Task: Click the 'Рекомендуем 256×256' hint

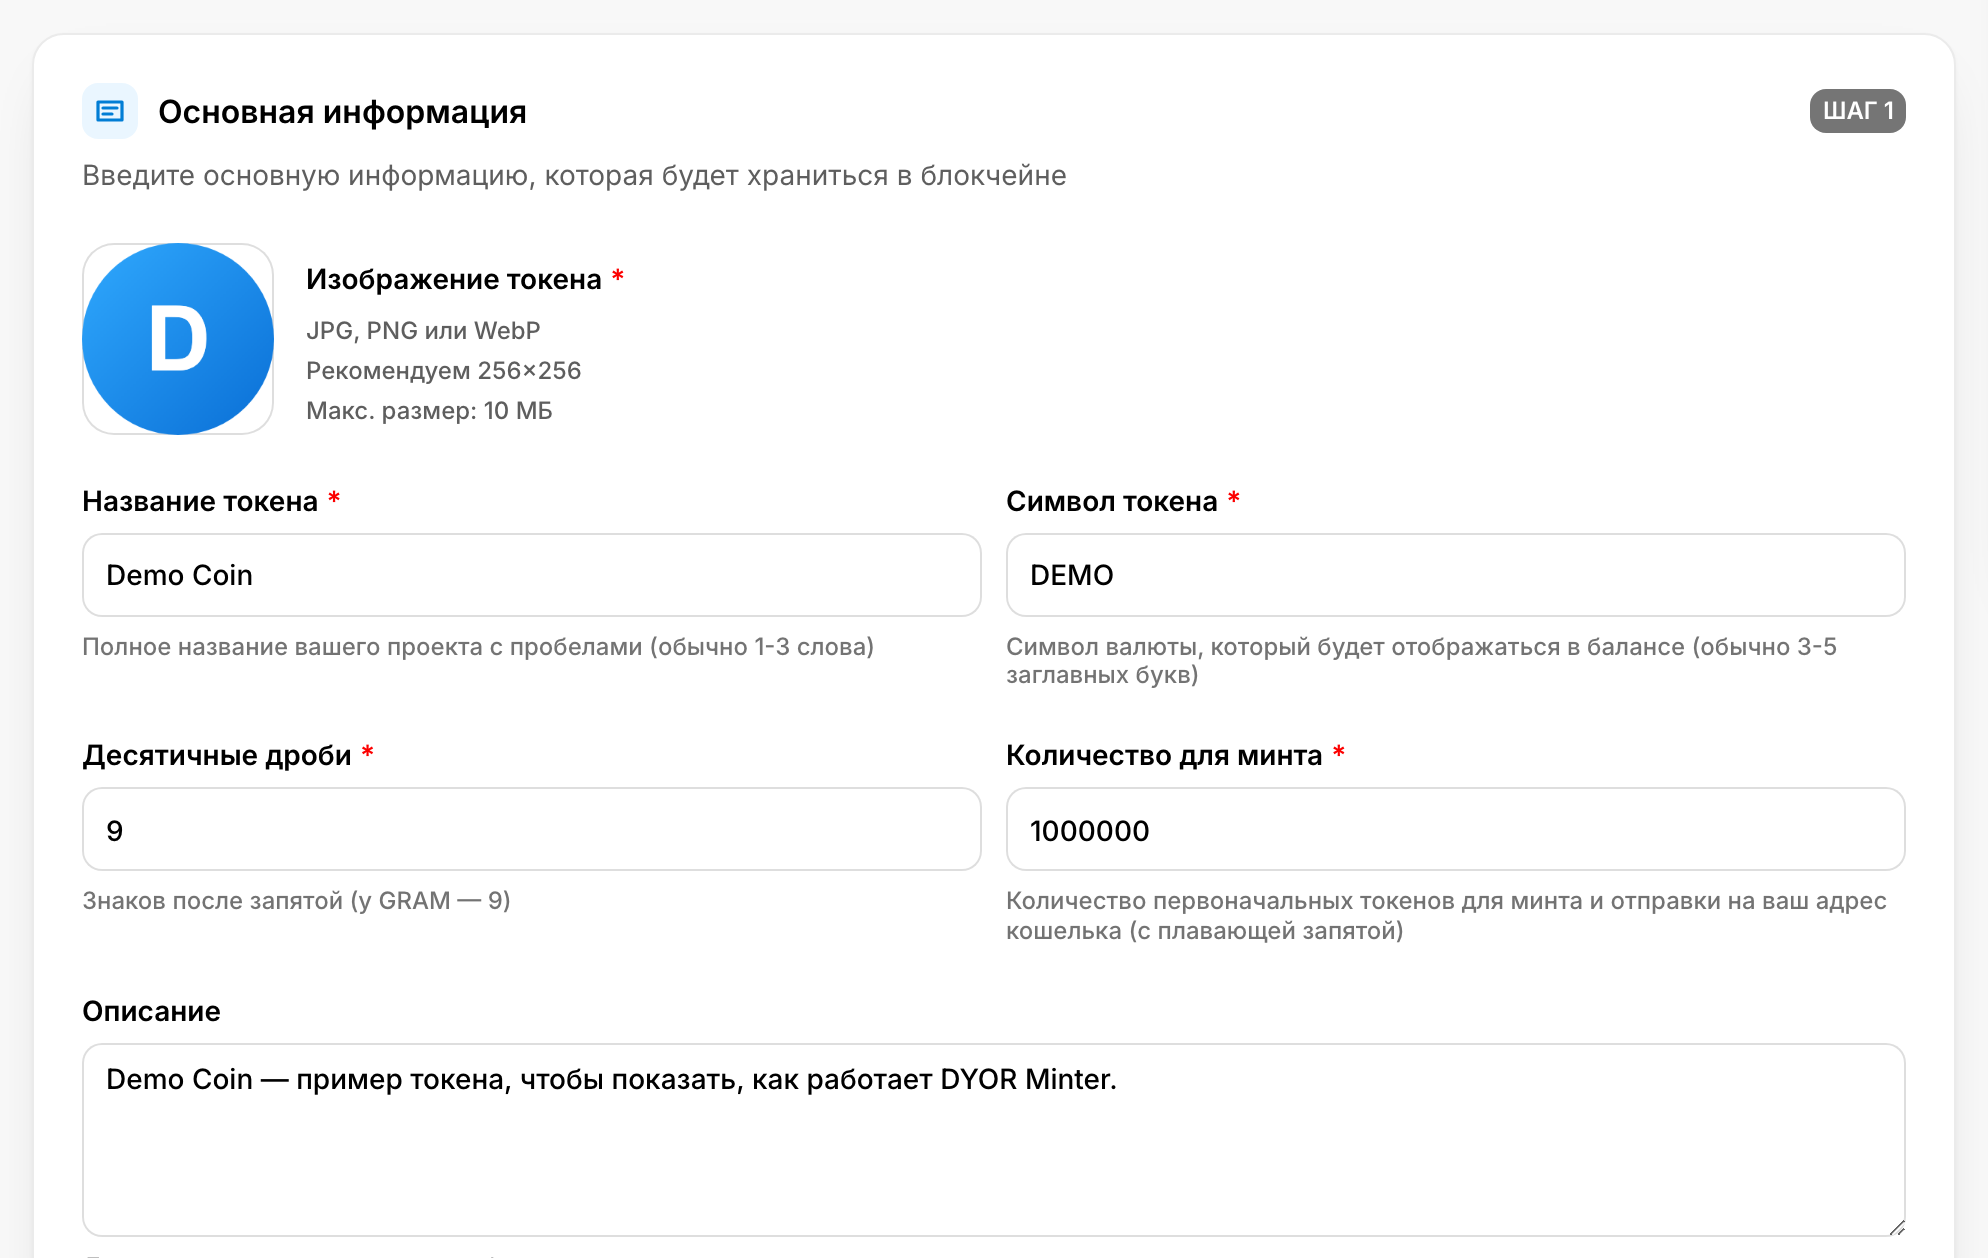Action: pyautogui.click(x=443, y=371)
